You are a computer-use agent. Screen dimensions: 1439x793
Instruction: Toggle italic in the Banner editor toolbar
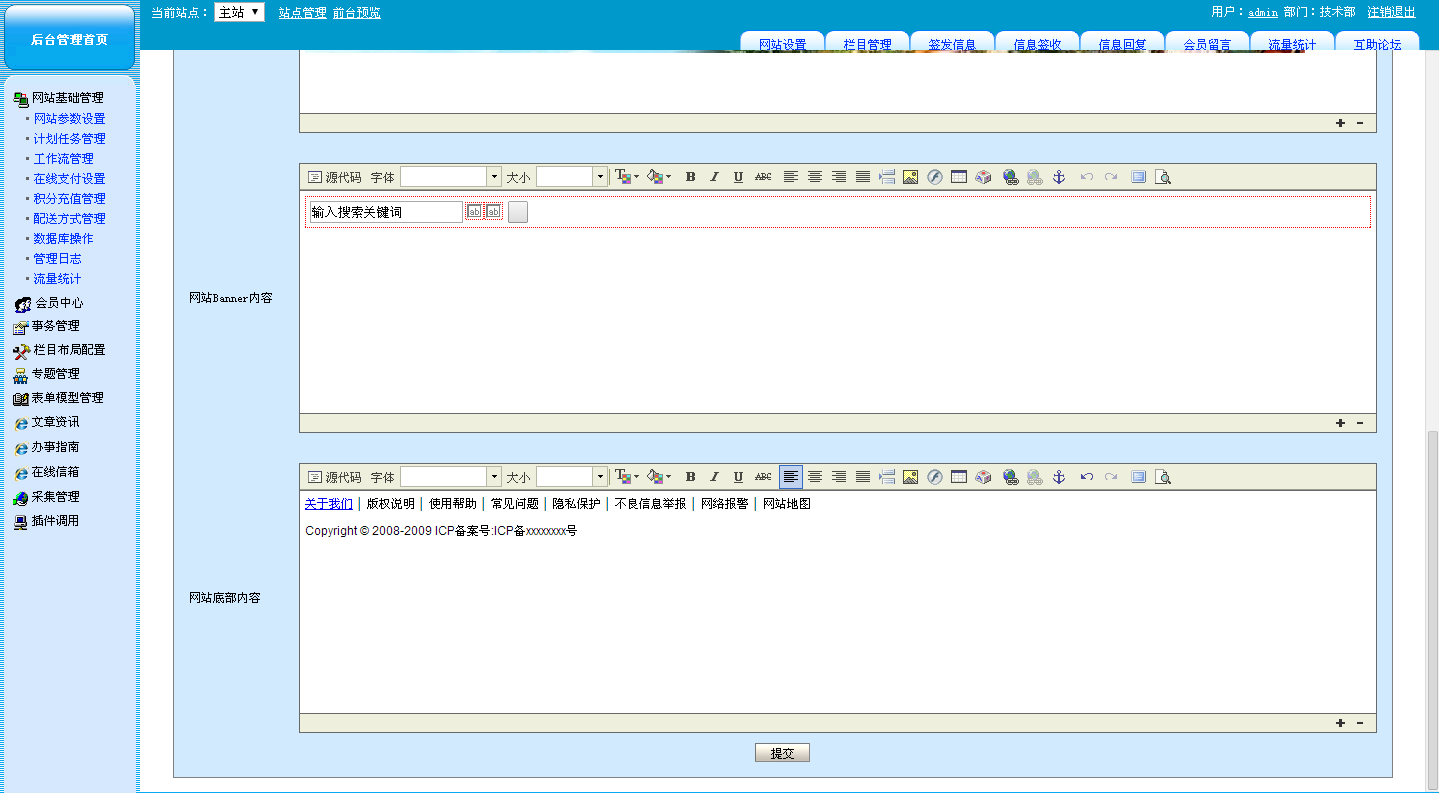coord(714,177)
